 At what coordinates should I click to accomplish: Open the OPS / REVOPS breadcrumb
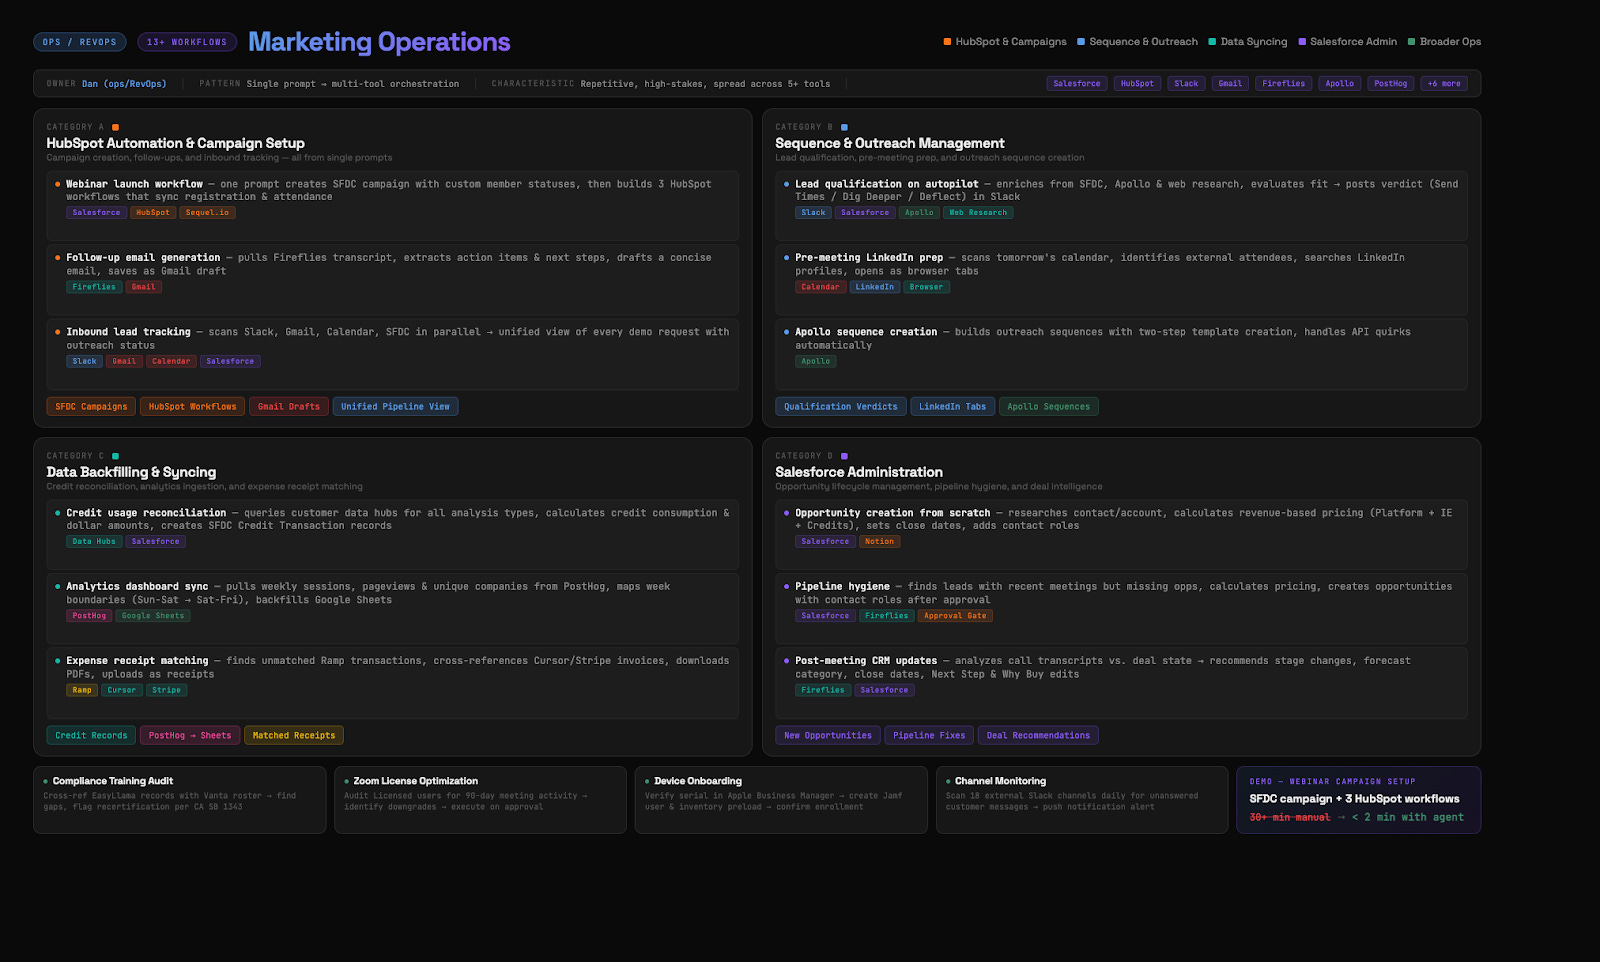79,41
